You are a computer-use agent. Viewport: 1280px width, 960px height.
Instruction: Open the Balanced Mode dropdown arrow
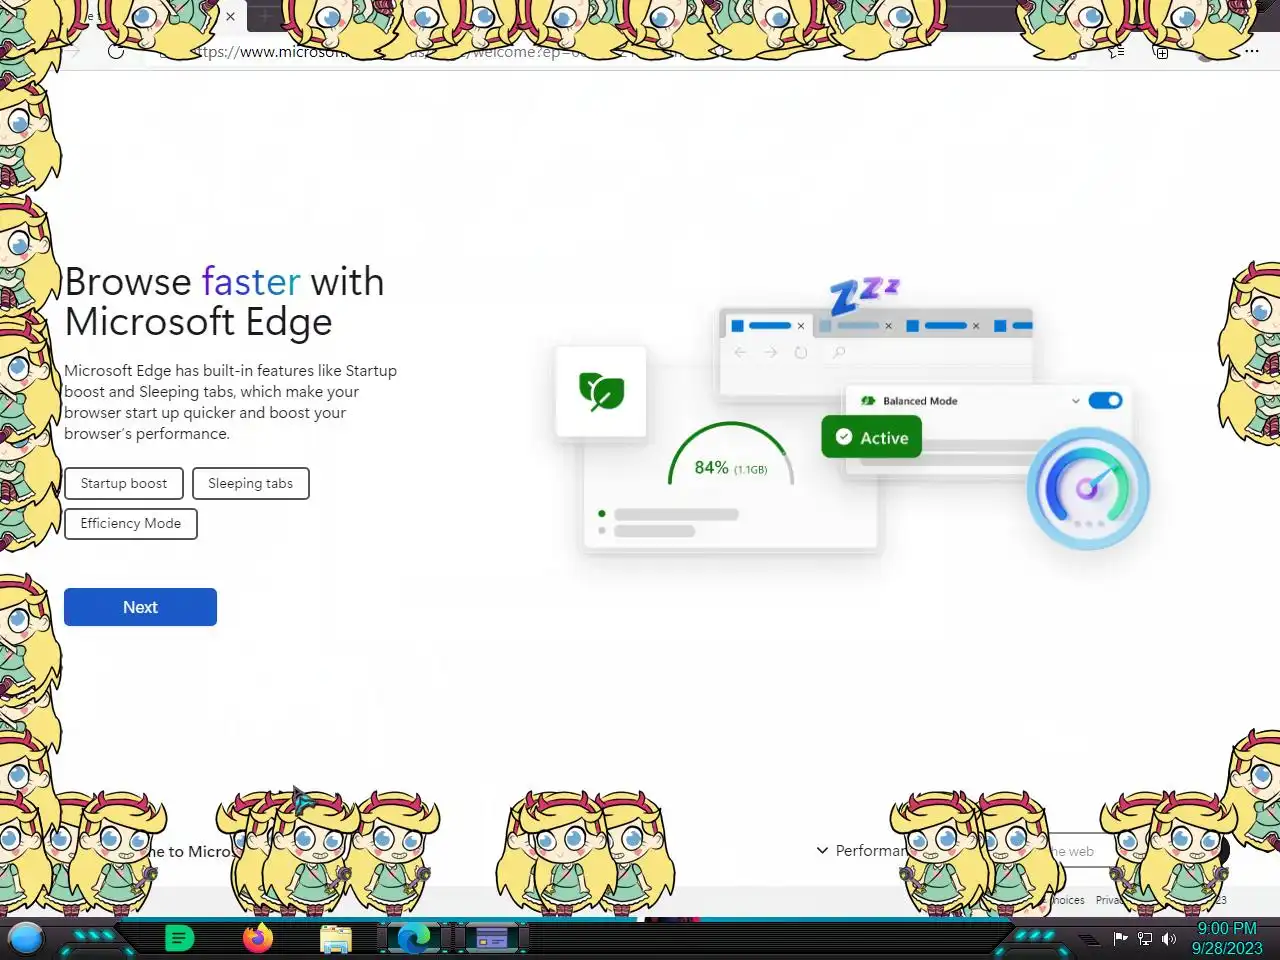pos(1076,401)
